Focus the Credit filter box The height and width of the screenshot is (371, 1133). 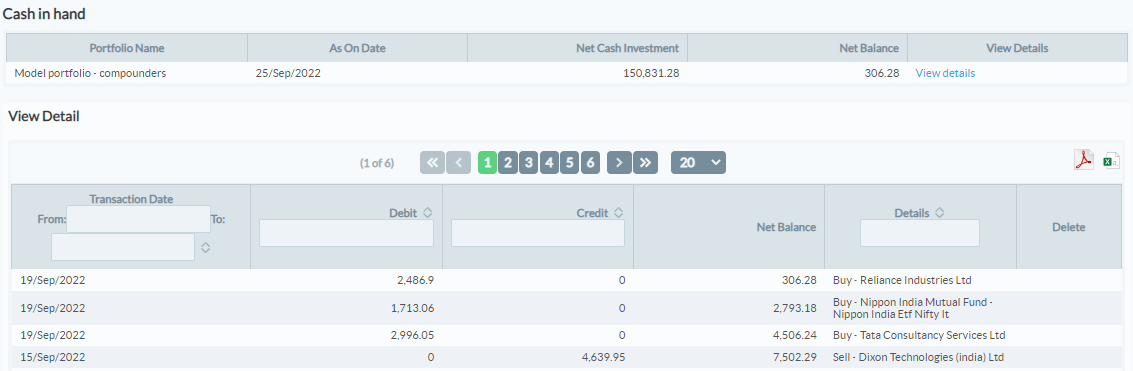(538, 233)
